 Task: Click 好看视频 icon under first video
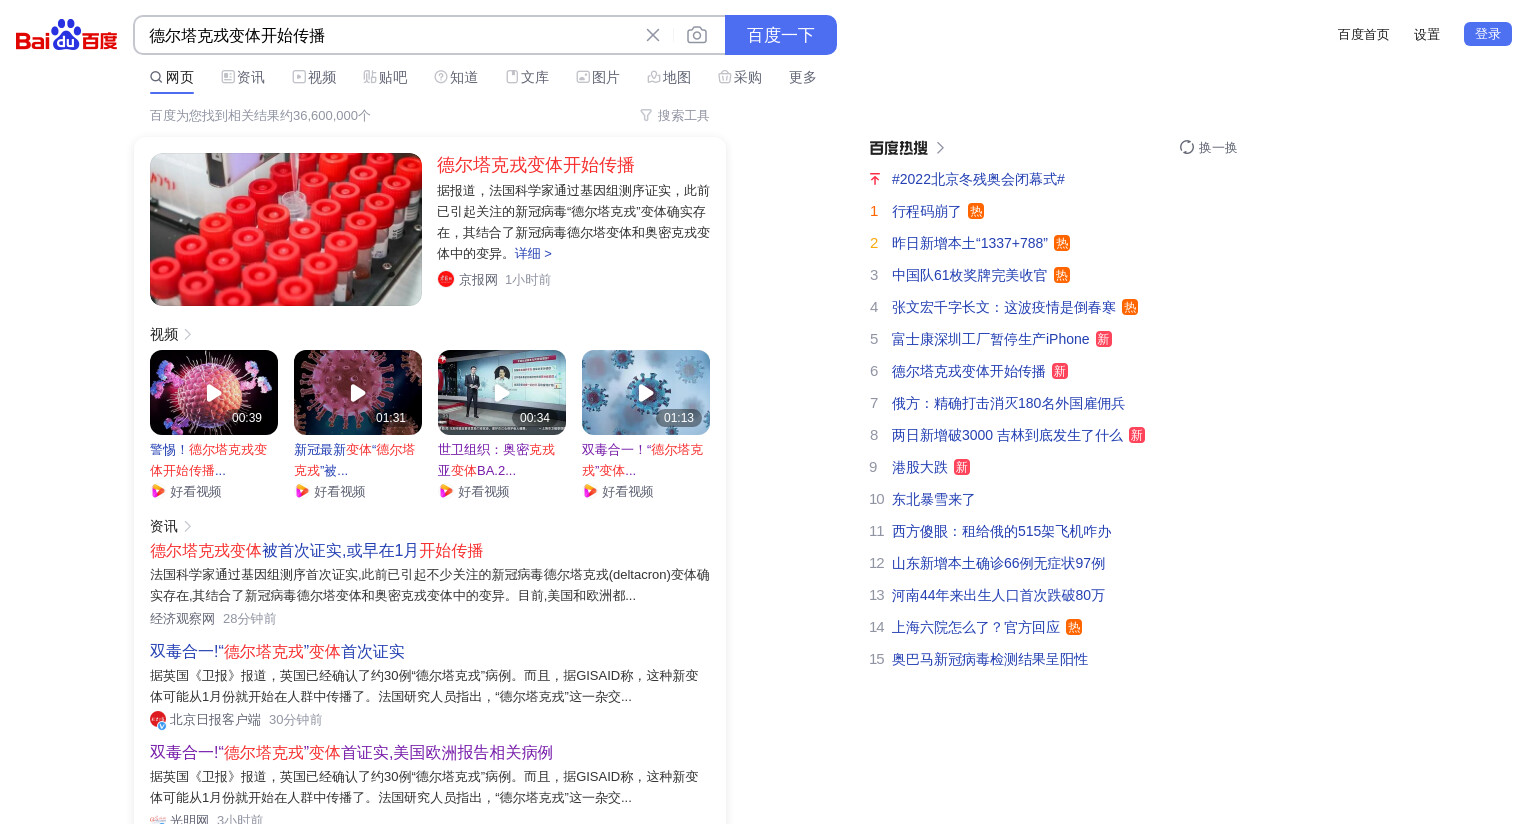click(158, 491)
